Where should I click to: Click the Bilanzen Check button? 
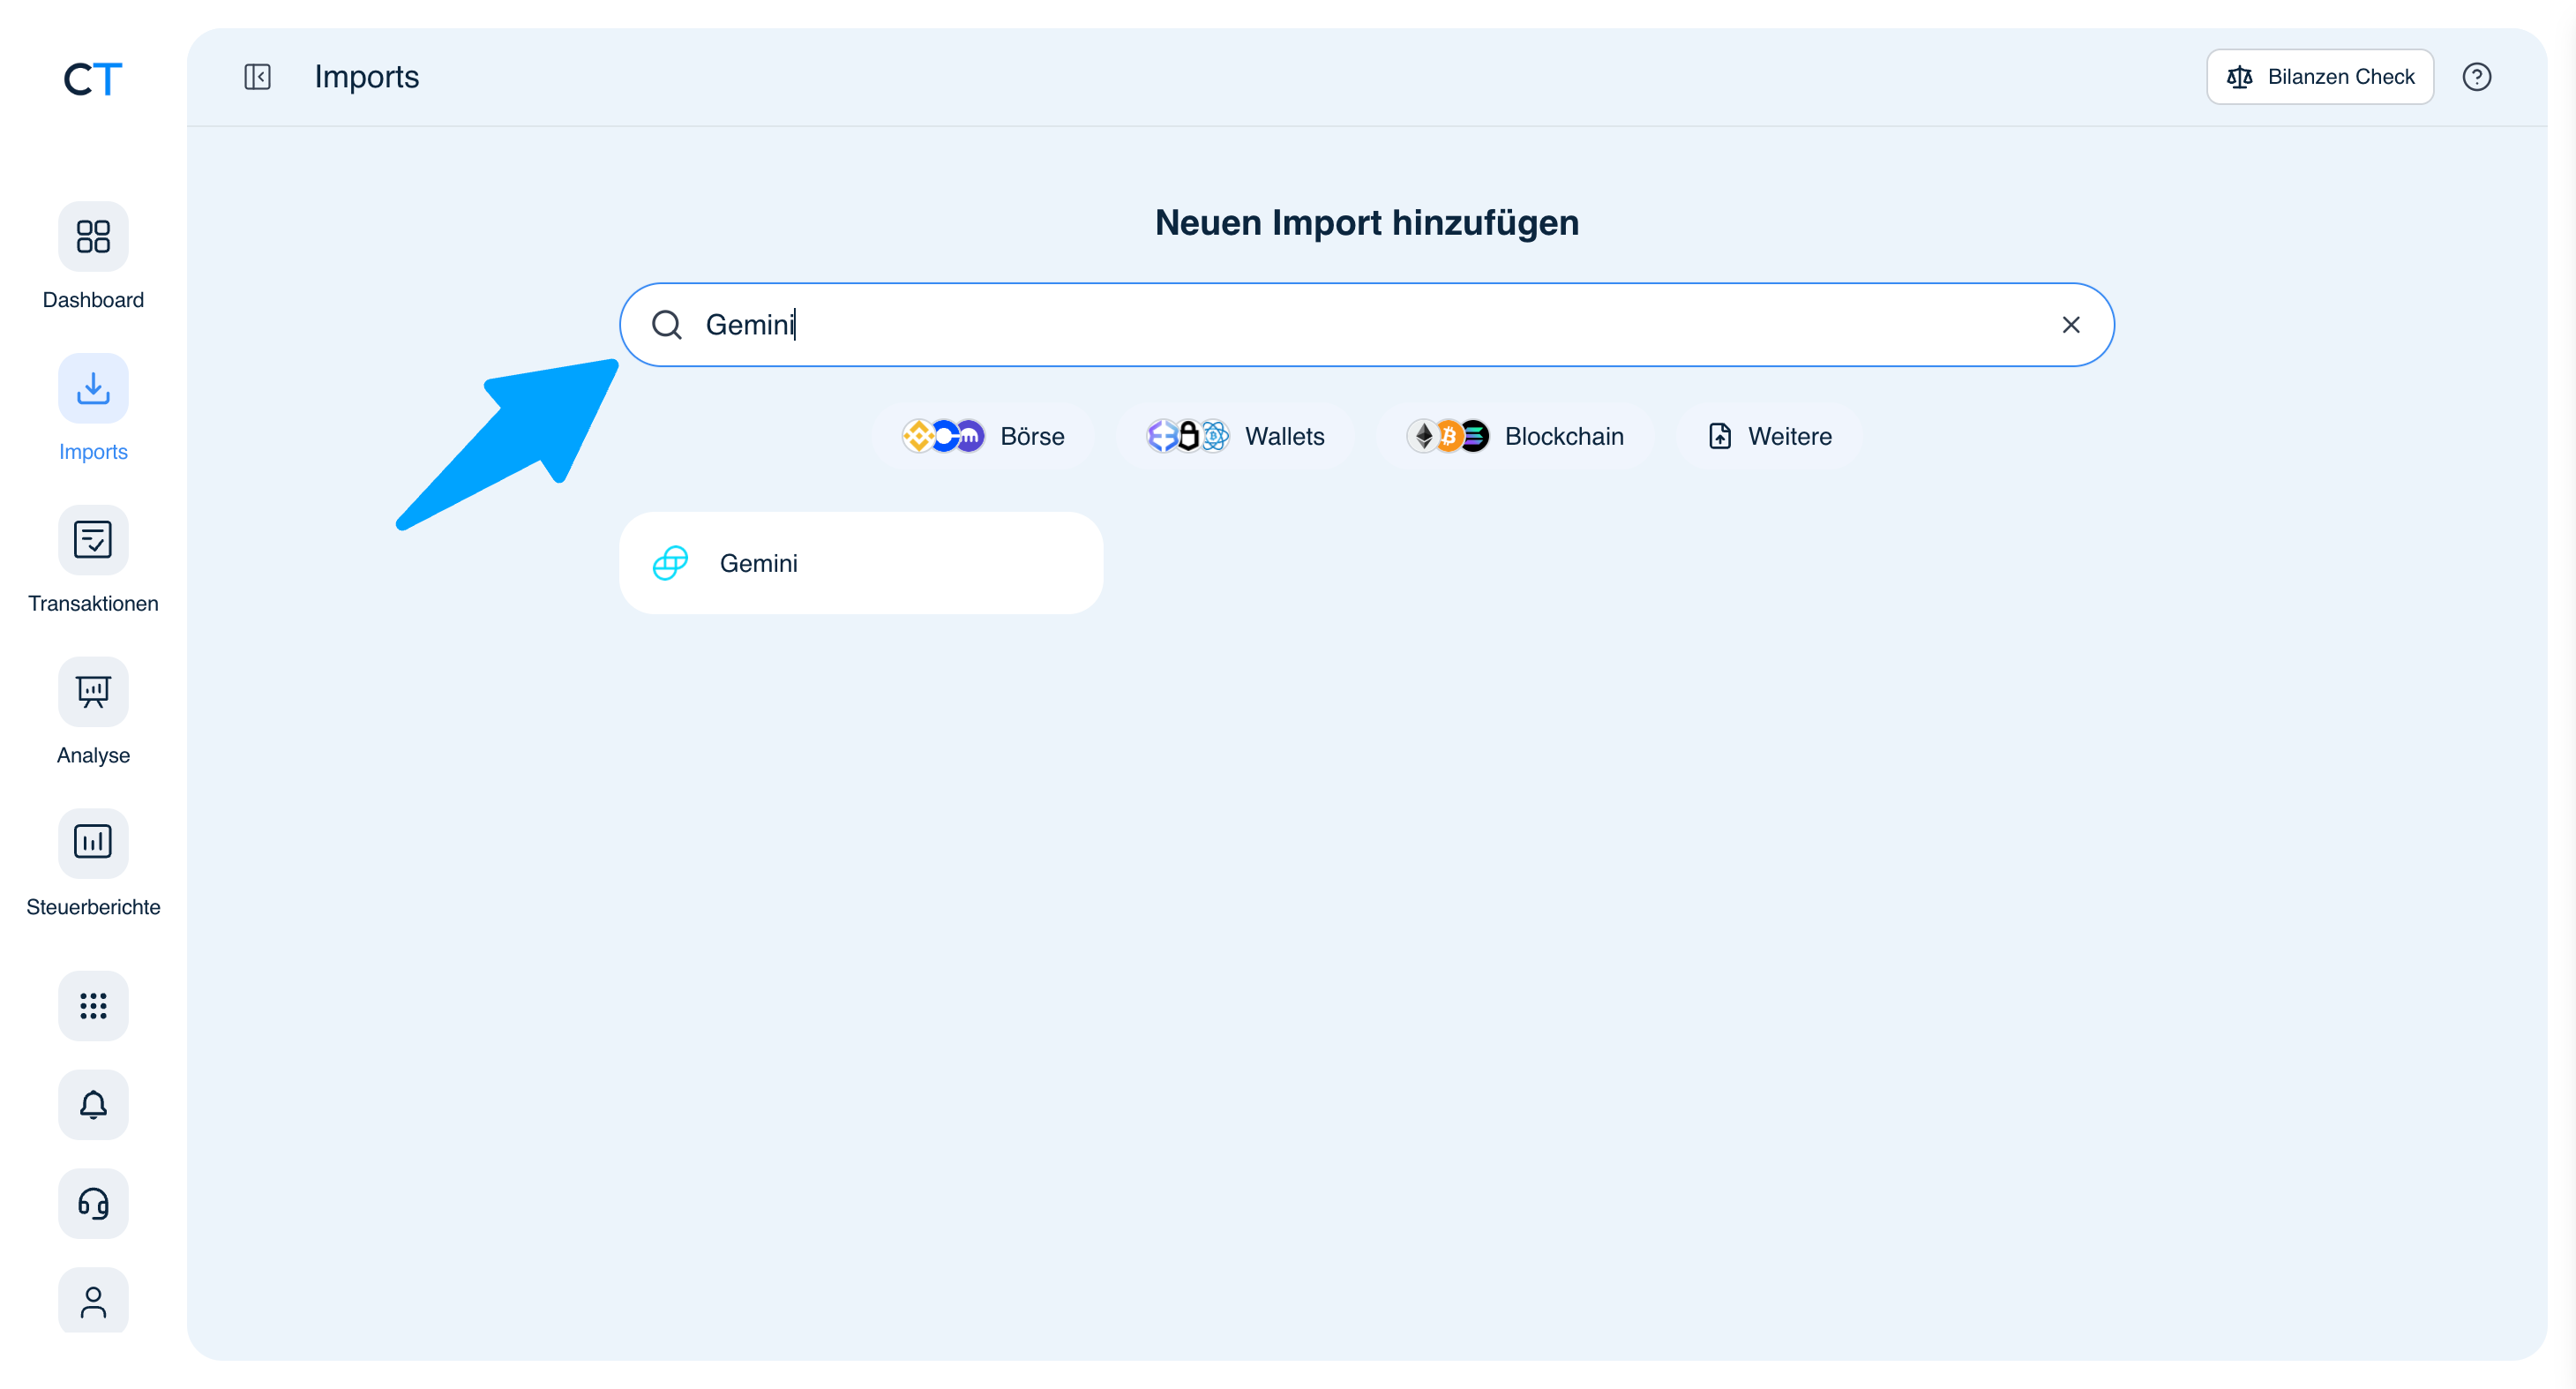tap(2320, 77)
